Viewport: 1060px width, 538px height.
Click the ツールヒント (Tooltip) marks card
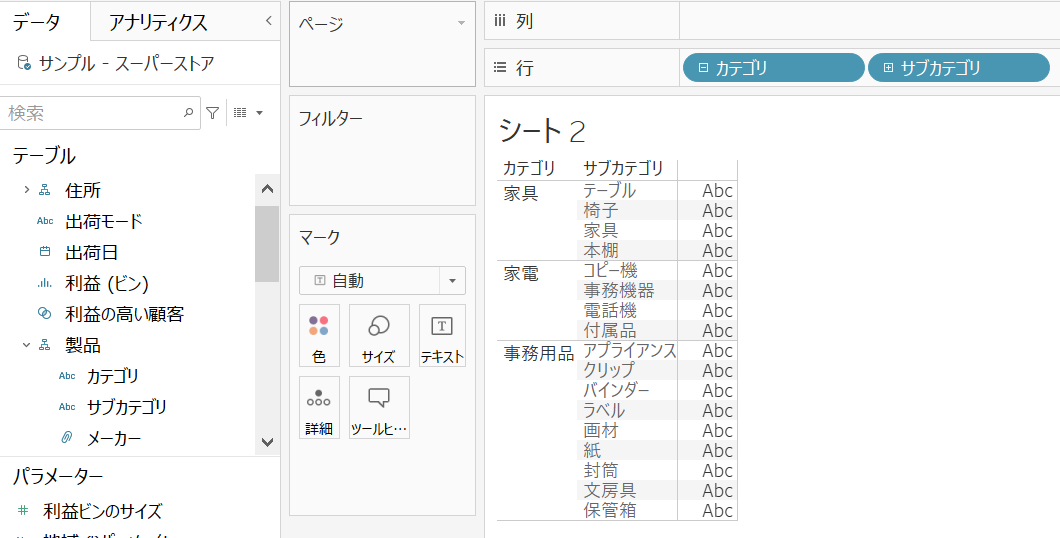point(379,407)
